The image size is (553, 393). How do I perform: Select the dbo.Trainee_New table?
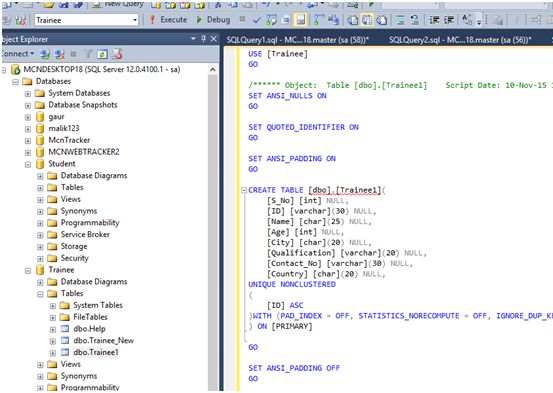coord(103,340)
